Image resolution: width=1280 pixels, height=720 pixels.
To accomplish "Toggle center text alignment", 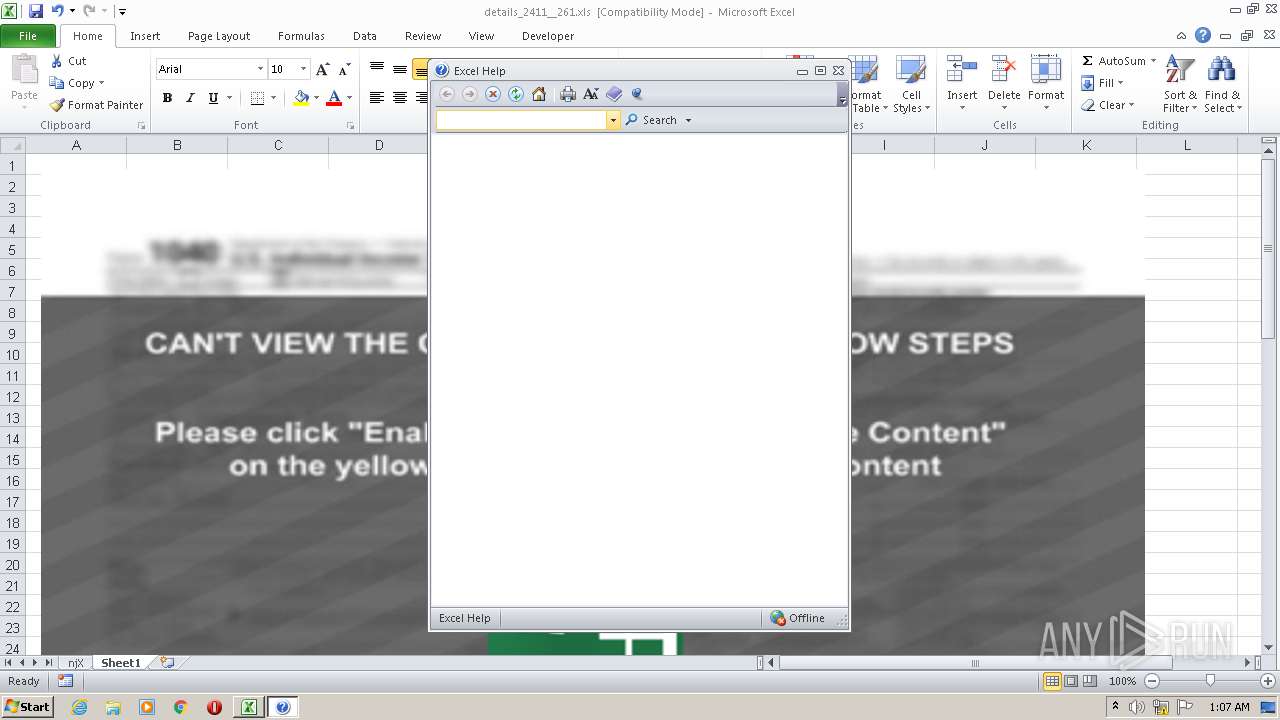I will point(399,98).
